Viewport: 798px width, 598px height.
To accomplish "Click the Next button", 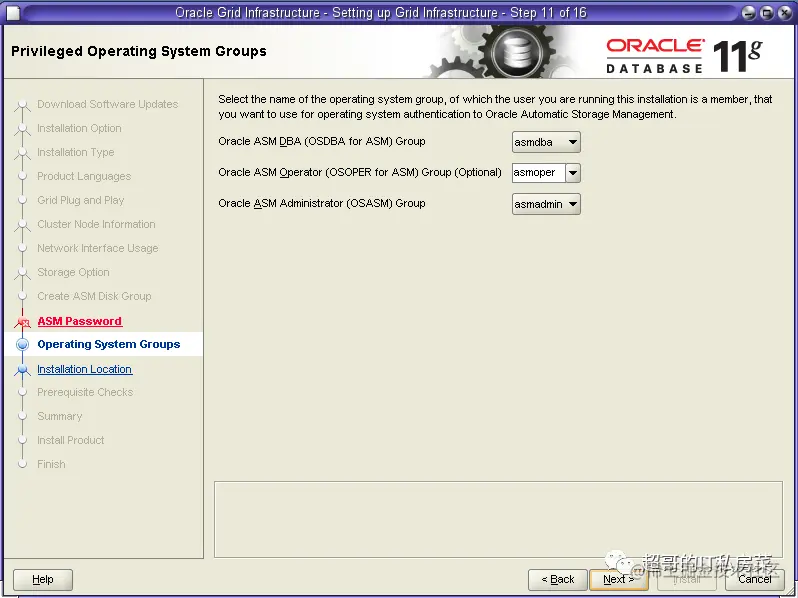I will [618, 579].
